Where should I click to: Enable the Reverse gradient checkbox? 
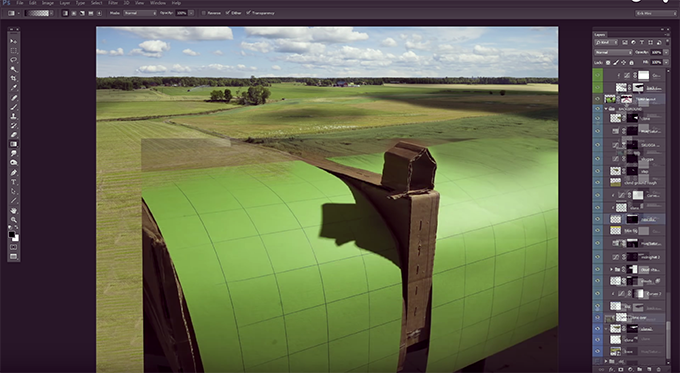(x=204, y=13)
